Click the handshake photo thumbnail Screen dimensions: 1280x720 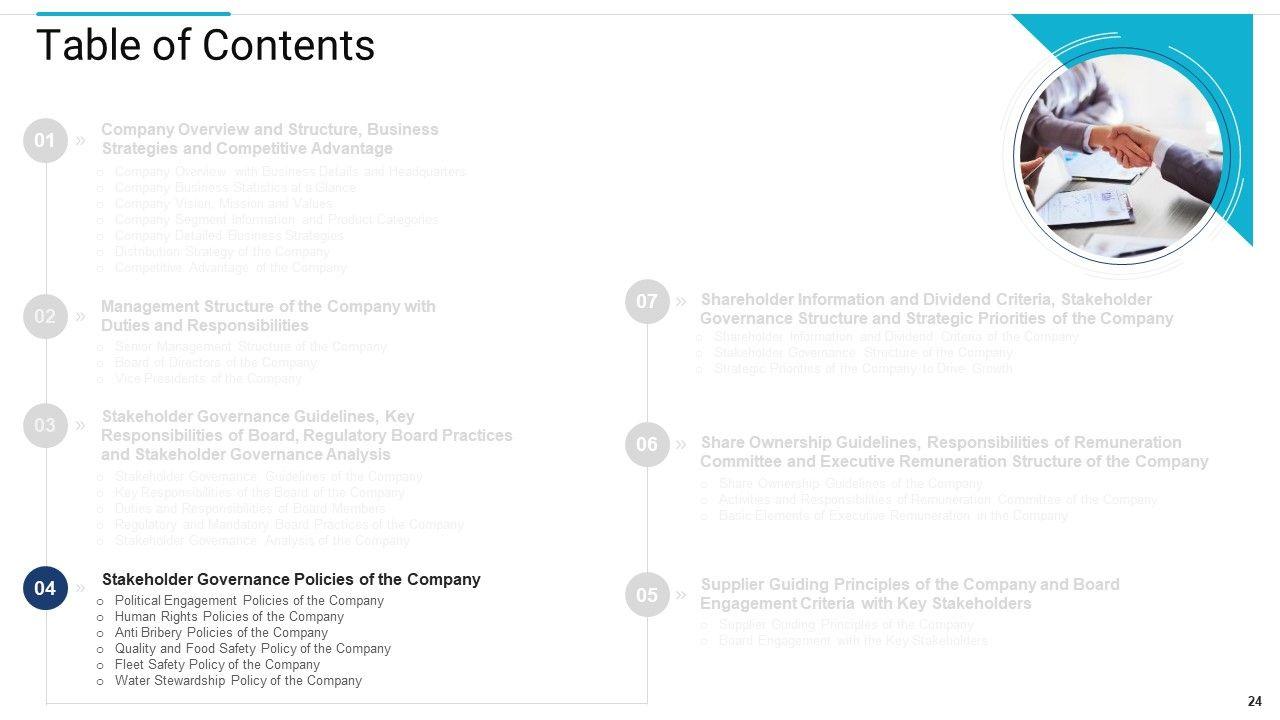click(1119, 156)
